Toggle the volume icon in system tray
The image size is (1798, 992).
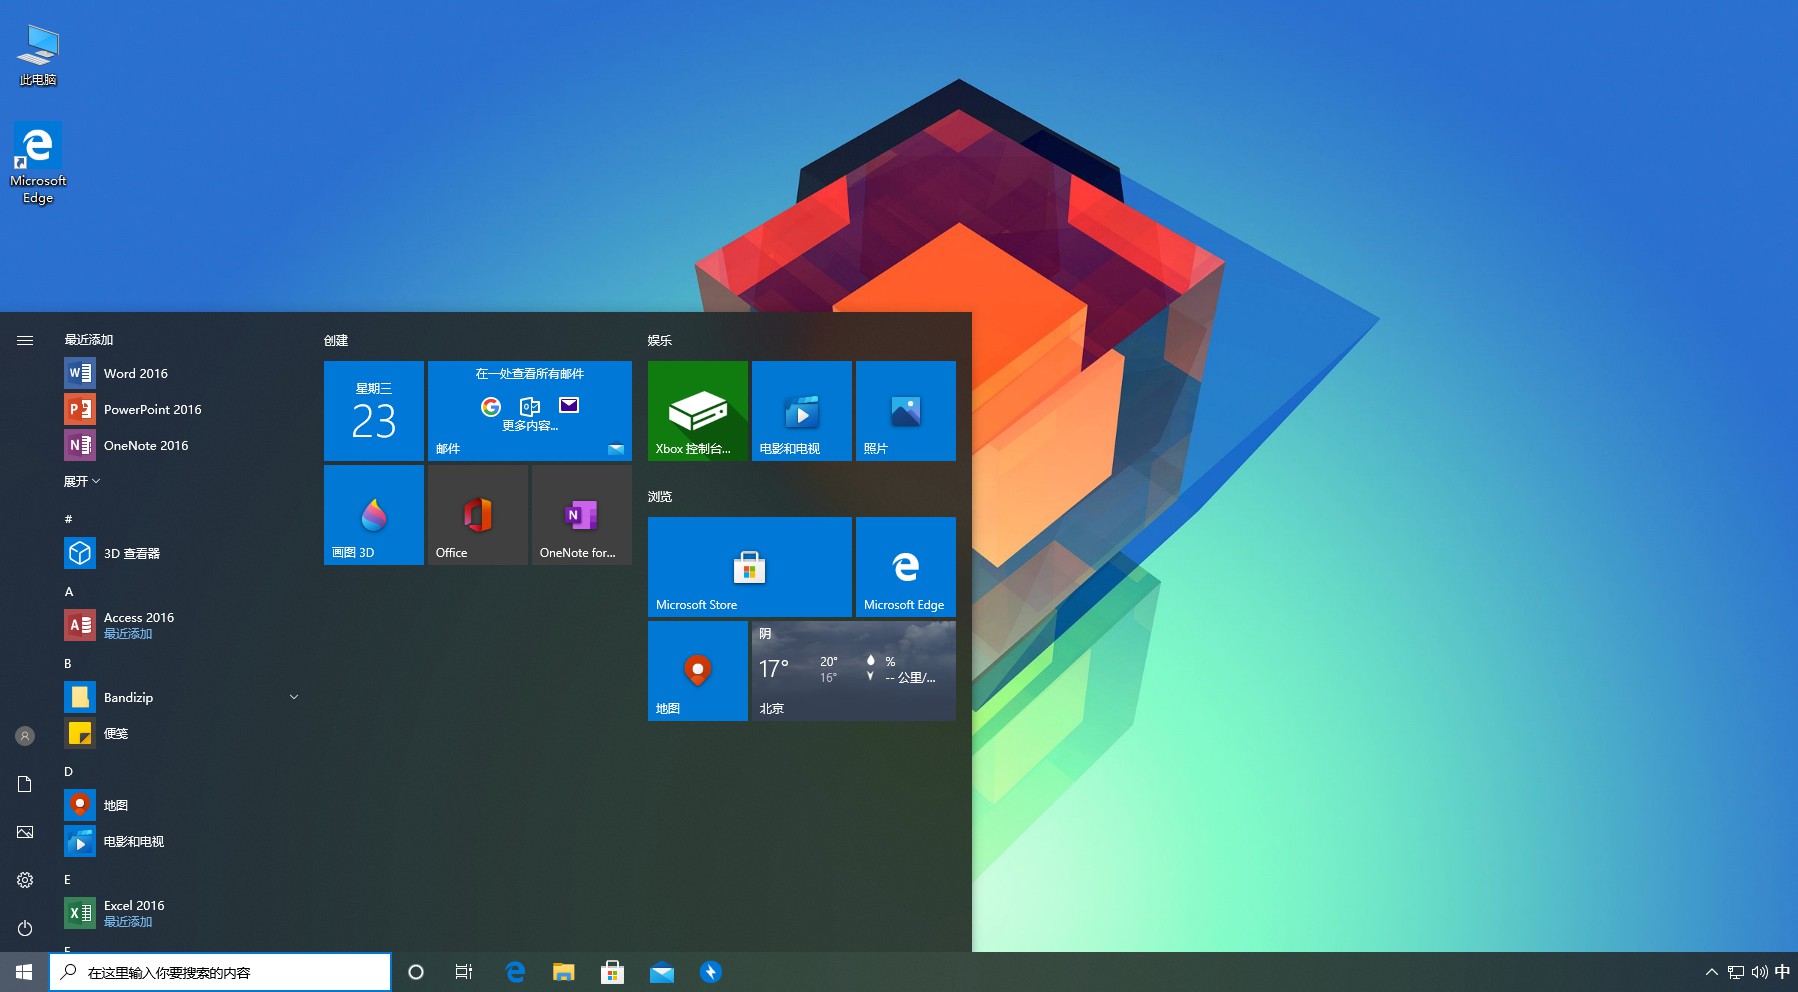click(1759, 972)
